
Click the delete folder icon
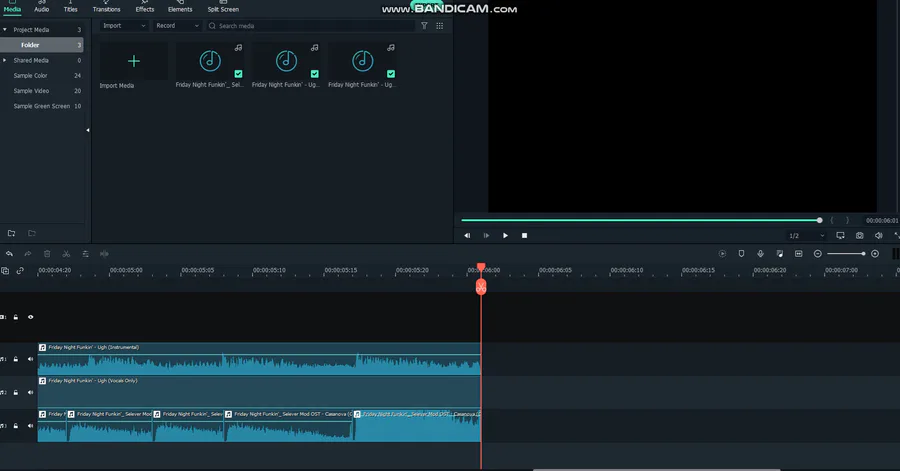pyautogui.click(x=32, y=233)
